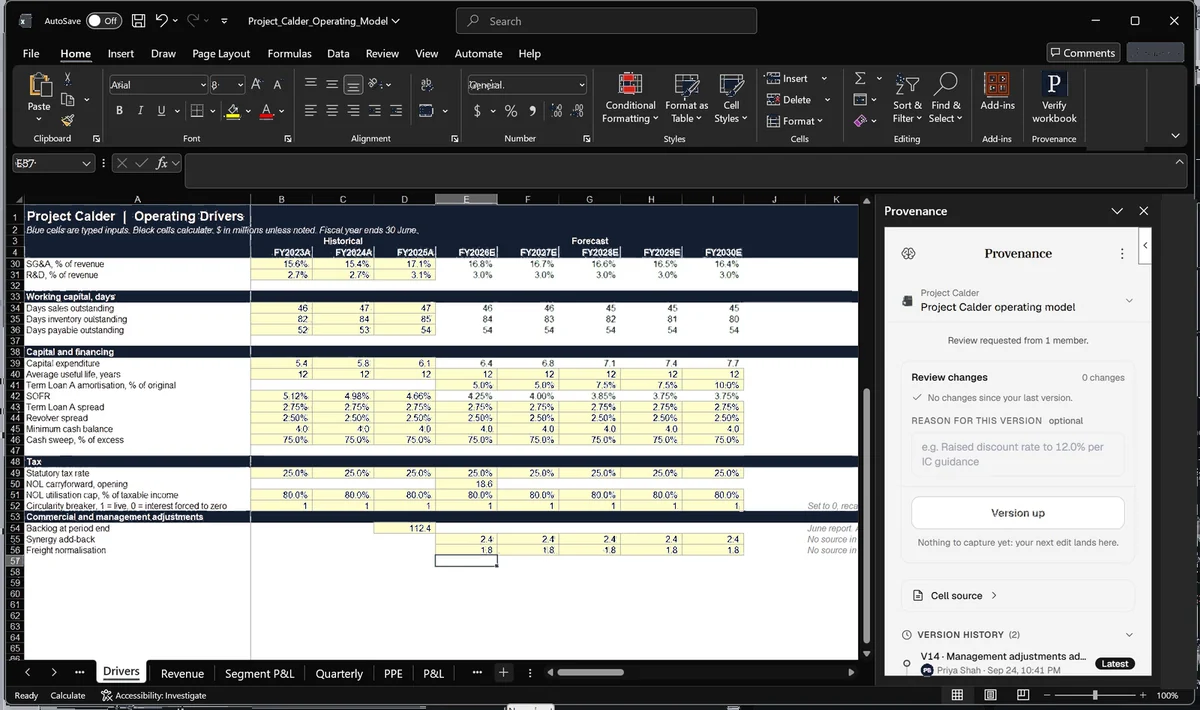The image size is (1200, 710).
Task: Click the reason for this version field
Action: point(1018,454)
